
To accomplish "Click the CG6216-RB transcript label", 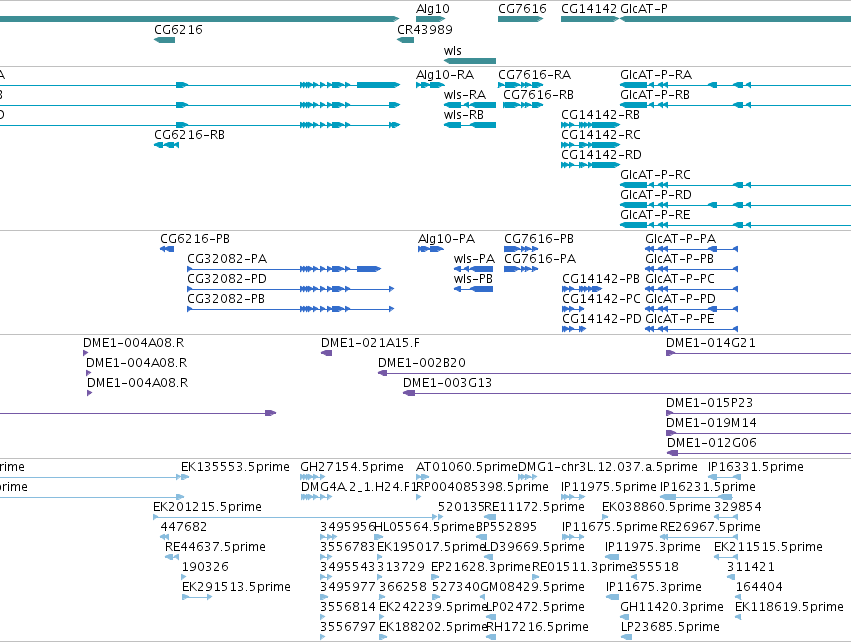I will coord(189,135).
